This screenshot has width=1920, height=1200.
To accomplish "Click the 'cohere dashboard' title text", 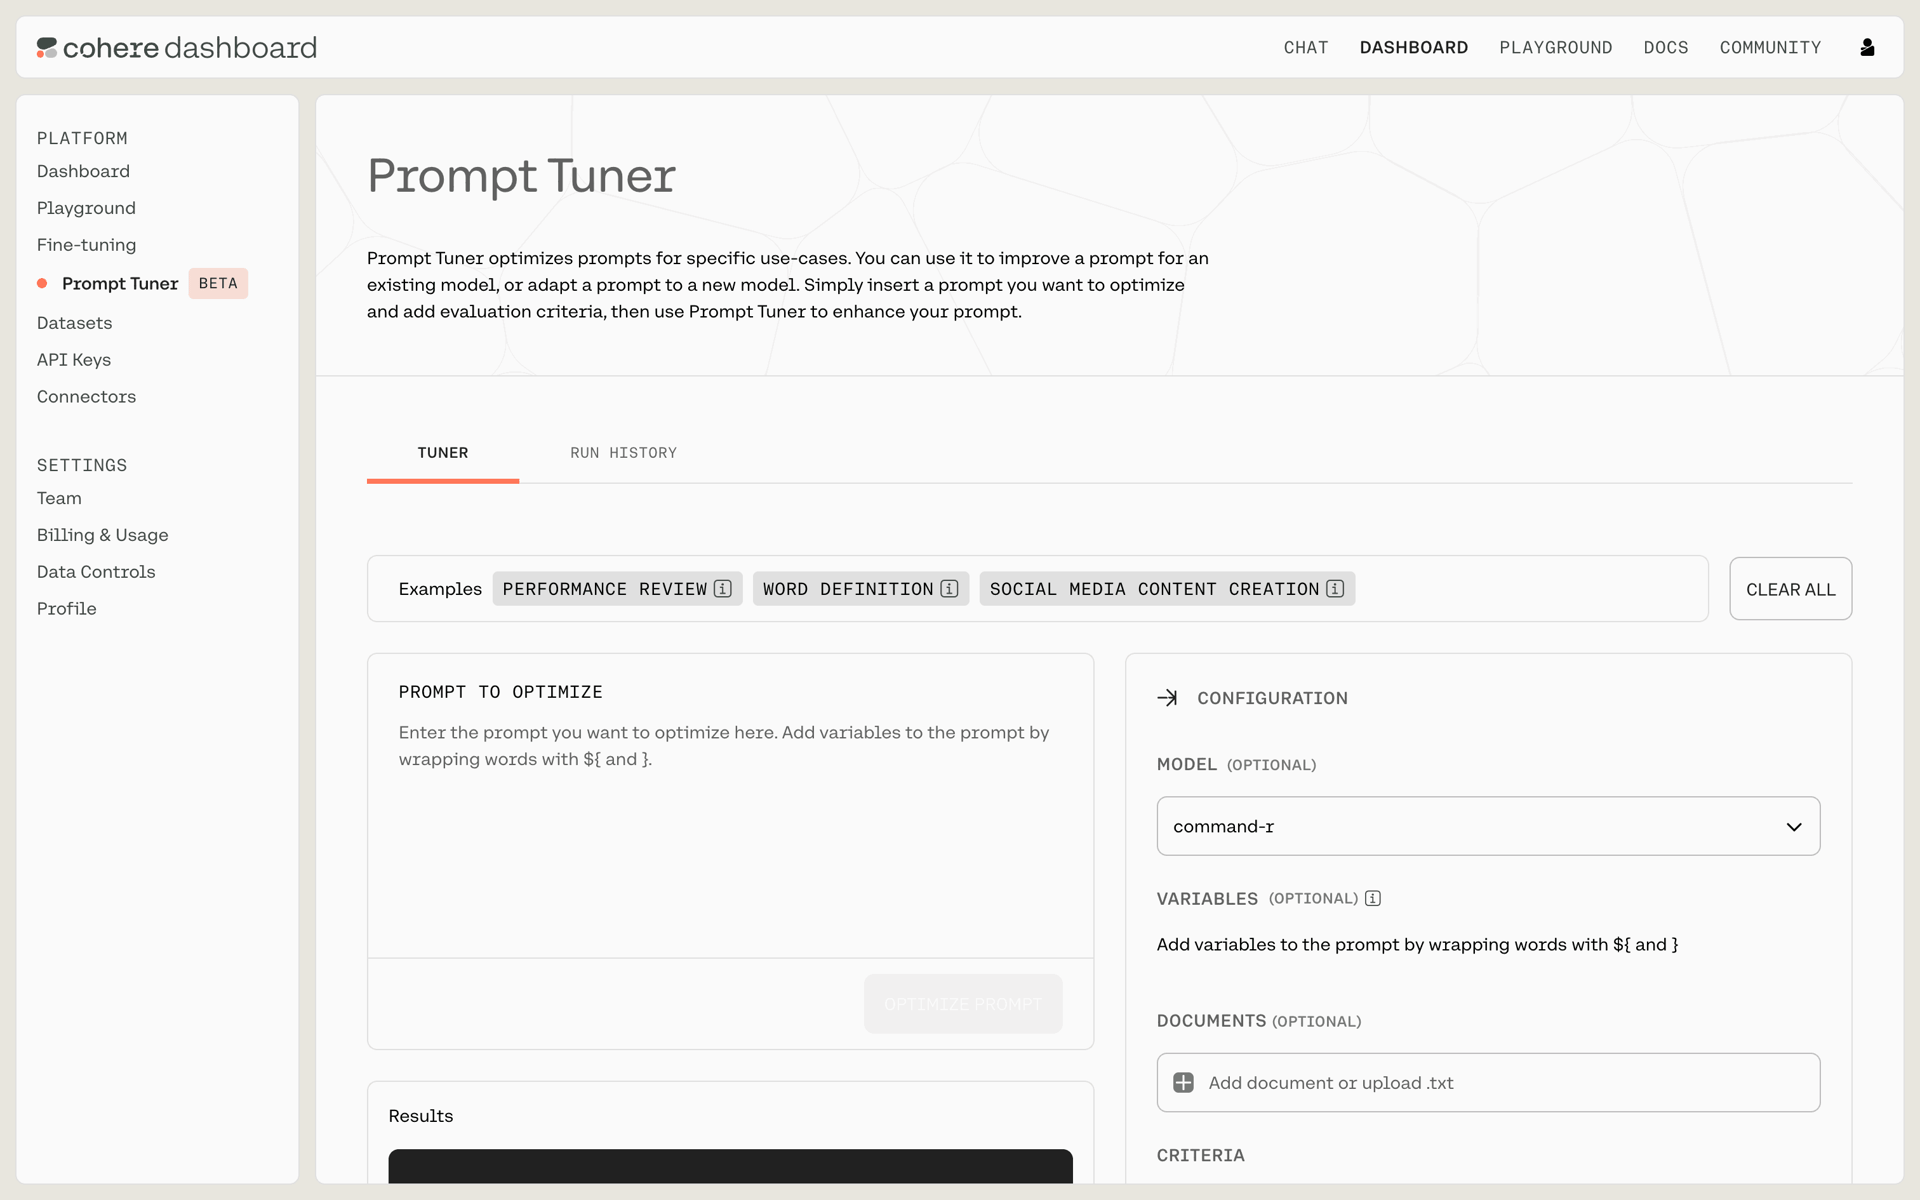I will (190, 47).
